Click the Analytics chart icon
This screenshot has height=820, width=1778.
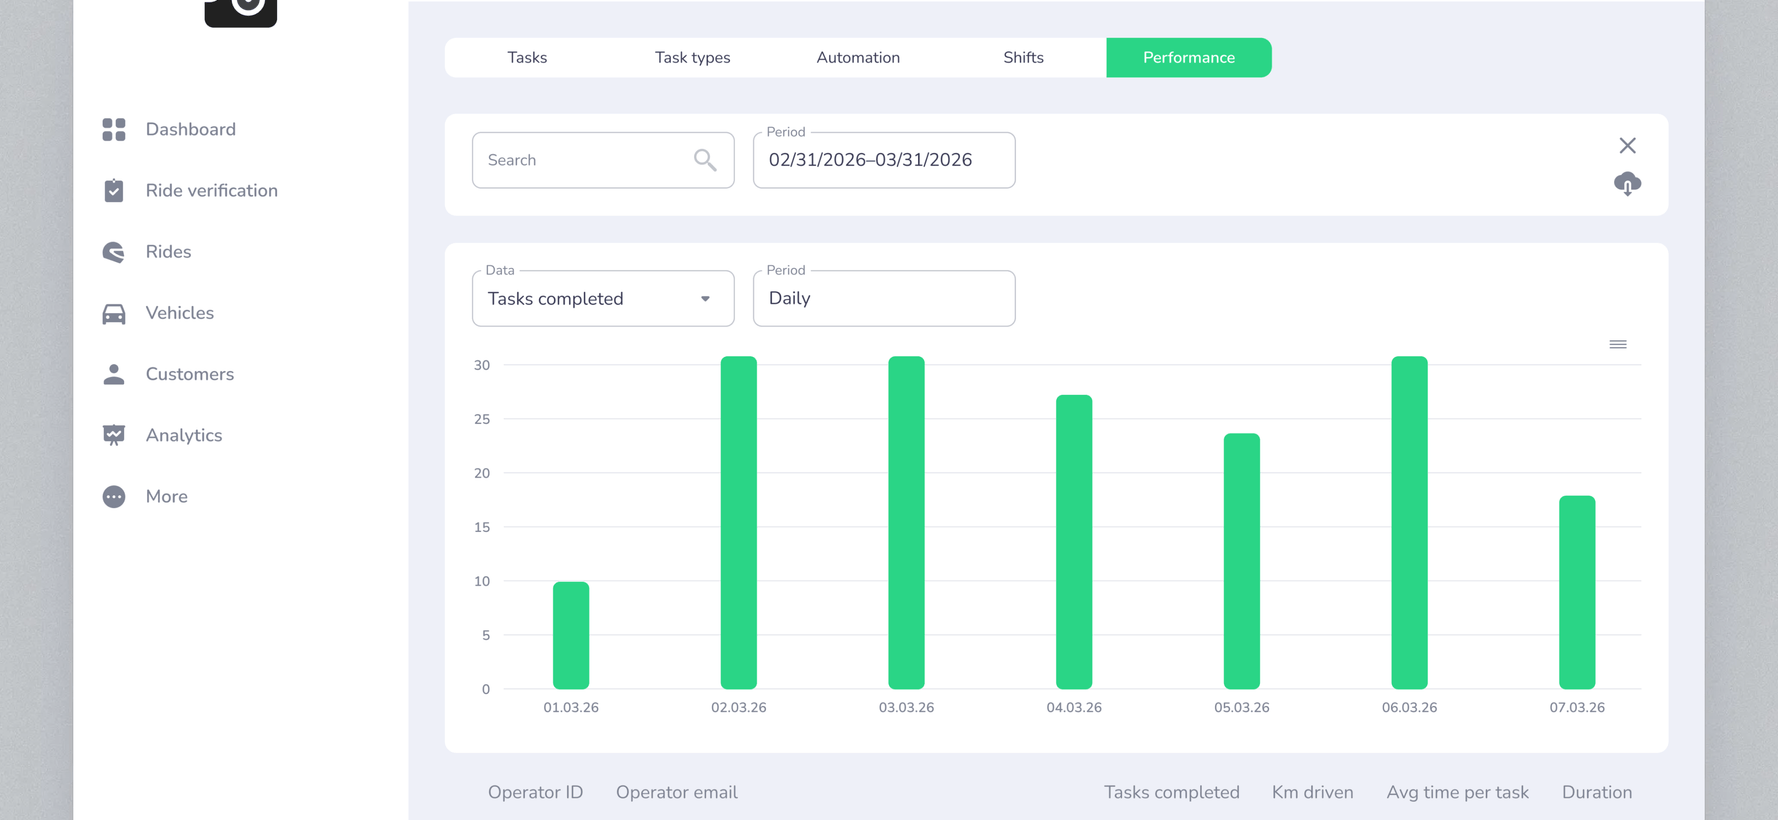tap(114, 435)
